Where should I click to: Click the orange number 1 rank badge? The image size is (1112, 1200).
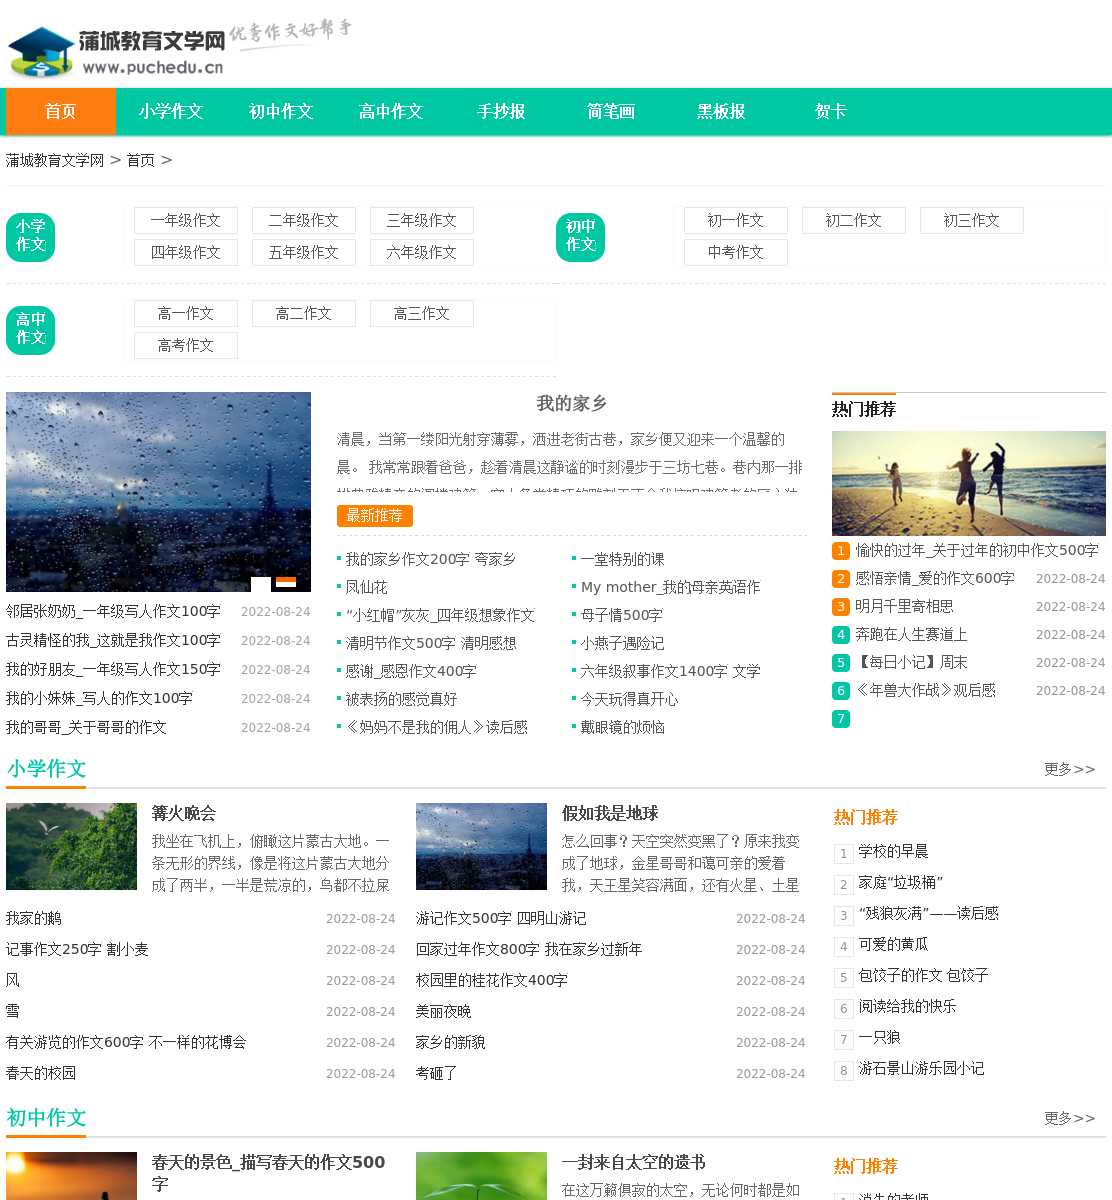tap(841, 551)
